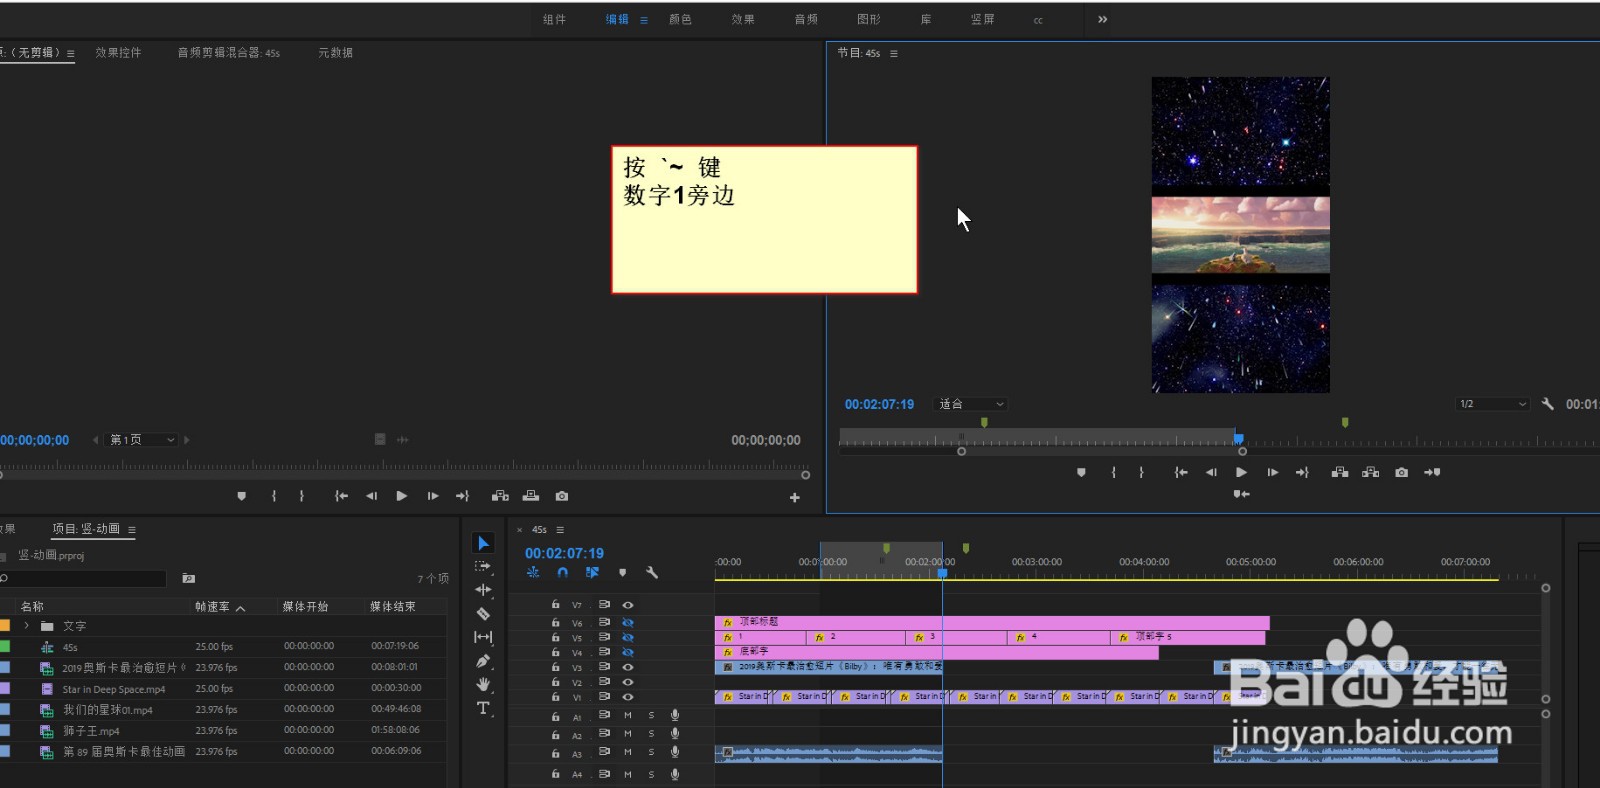
Task: Open Program monitor settings wrench
Action: 1547,404
